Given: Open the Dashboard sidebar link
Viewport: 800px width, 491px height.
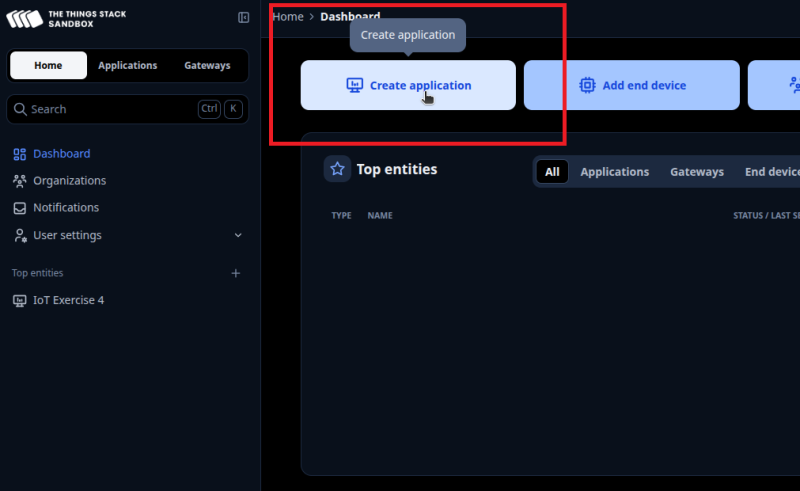Looking at the screenshot, I should (61, 154).
